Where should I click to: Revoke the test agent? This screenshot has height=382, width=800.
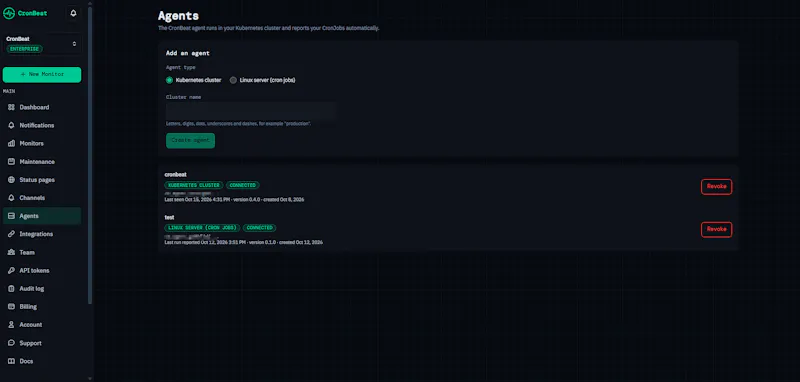[x=716, y=230]
